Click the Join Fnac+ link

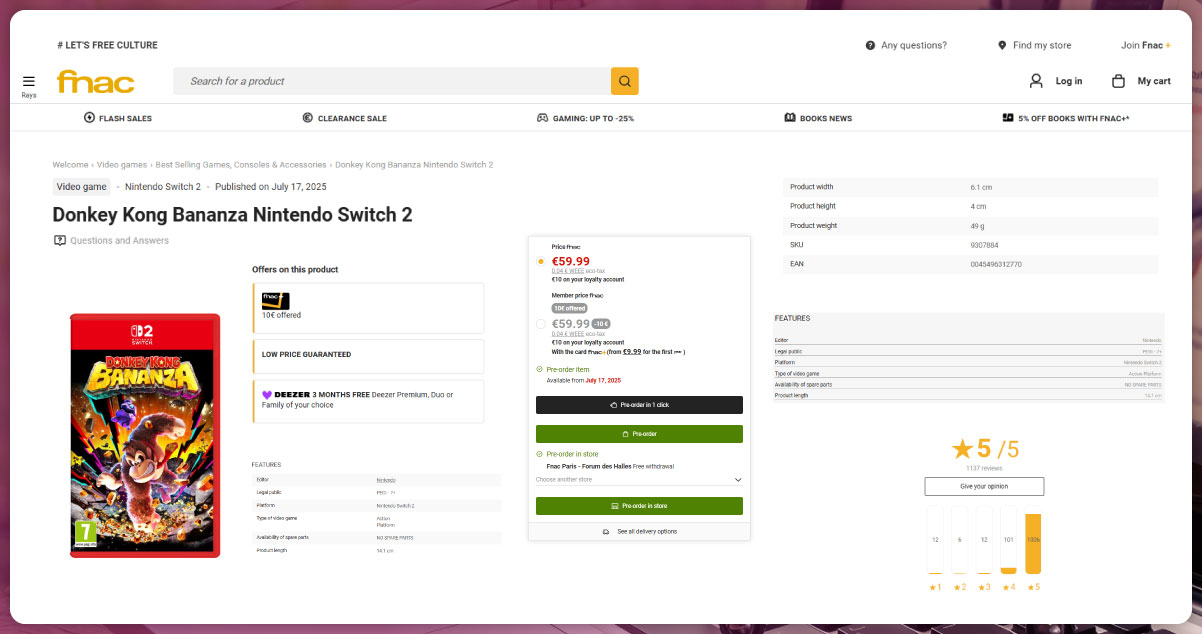pos(1146,45)
